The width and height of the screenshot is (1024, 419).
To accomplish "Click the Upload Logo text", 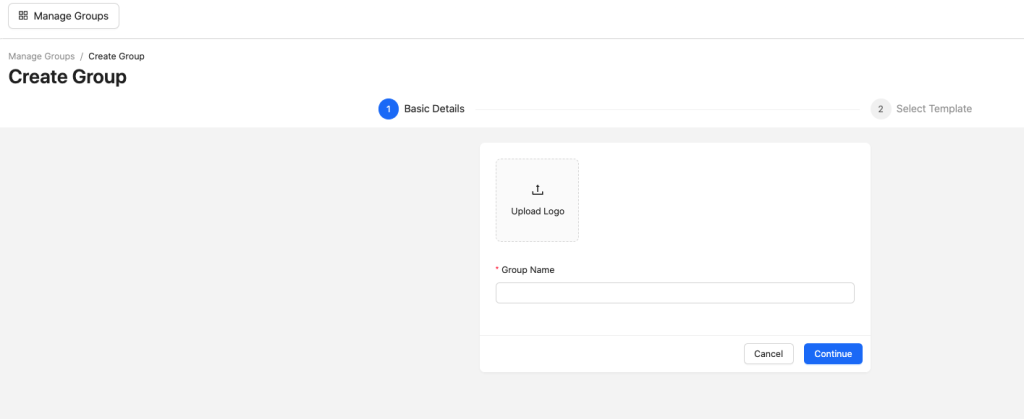I will [537, 211].
